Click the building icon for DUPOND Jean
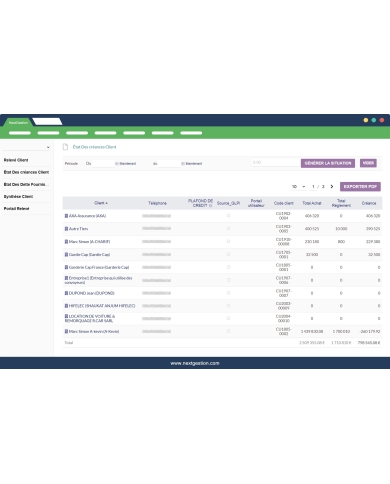The image size is (390, 484). (x=66, y=293)
